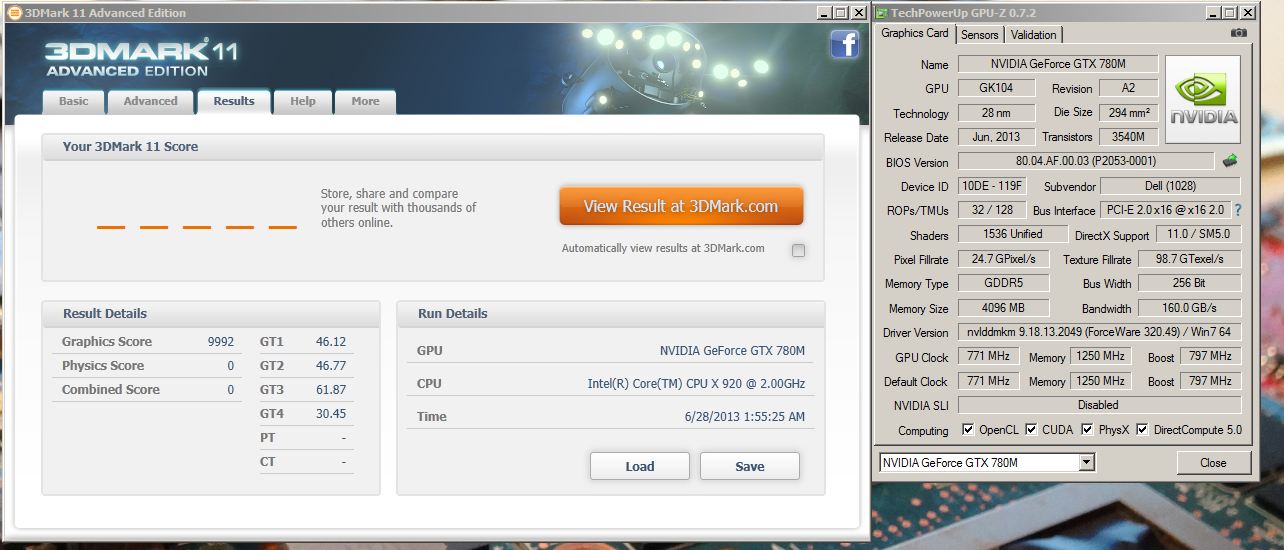The height and width of the screenshot is (550, 1284).
Task: Toggle Automatically view results at 3DMark.com
Action: point(798,250)
